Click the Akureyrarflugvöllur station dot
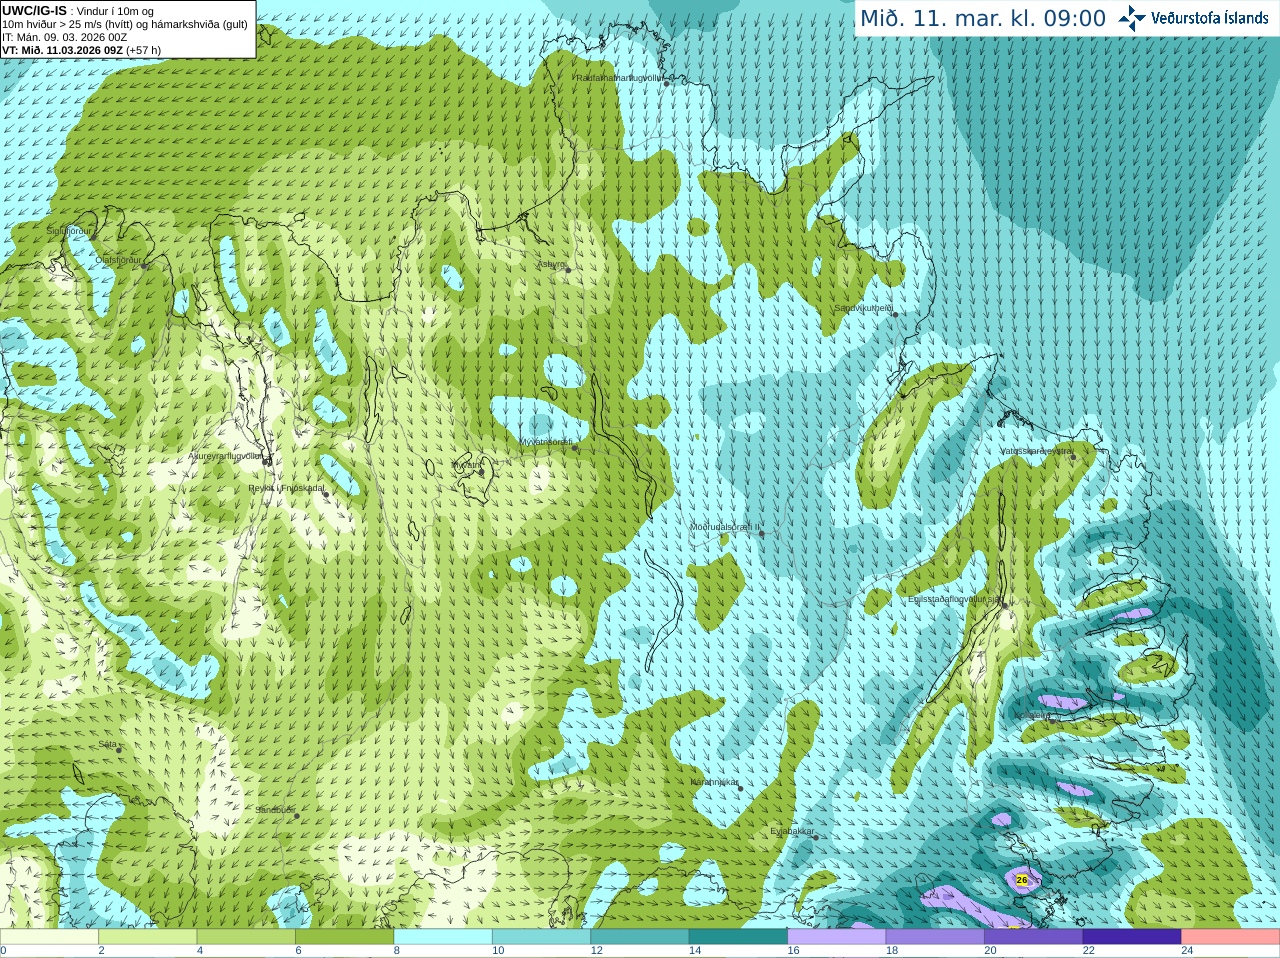 [267, 461]
